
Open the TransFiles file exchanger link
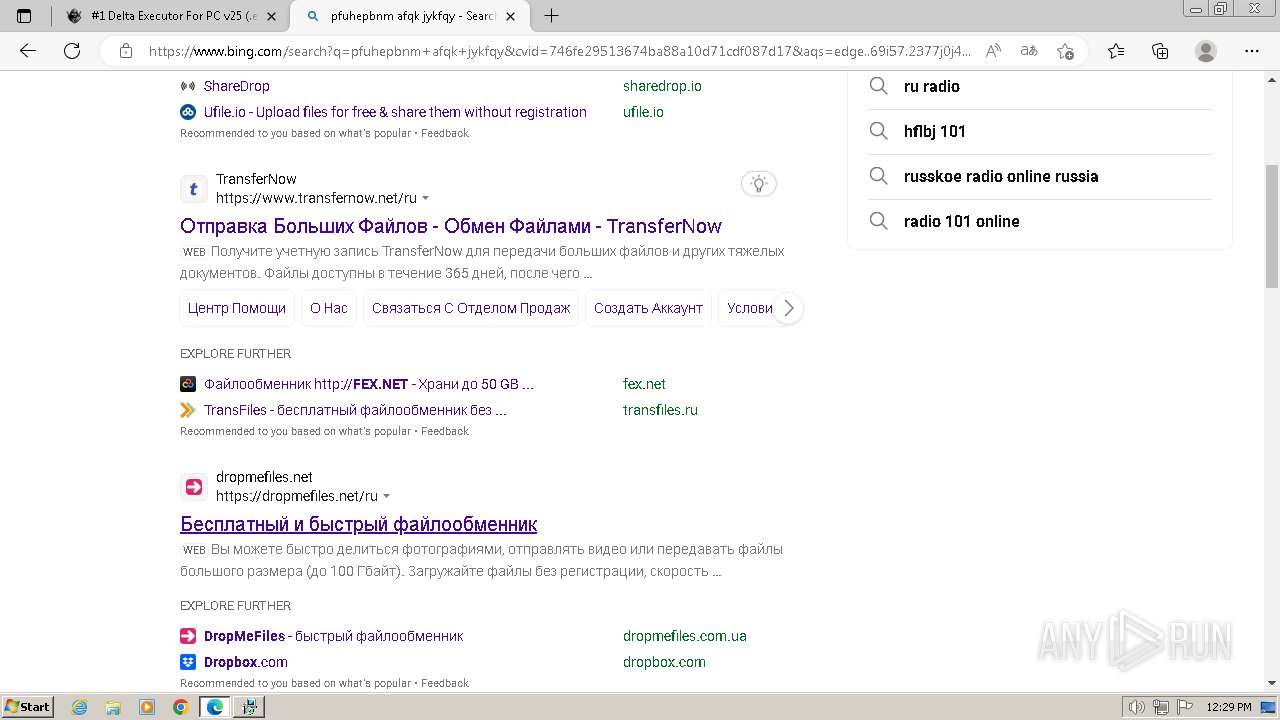pyautogui.click(x=355, y=410)
